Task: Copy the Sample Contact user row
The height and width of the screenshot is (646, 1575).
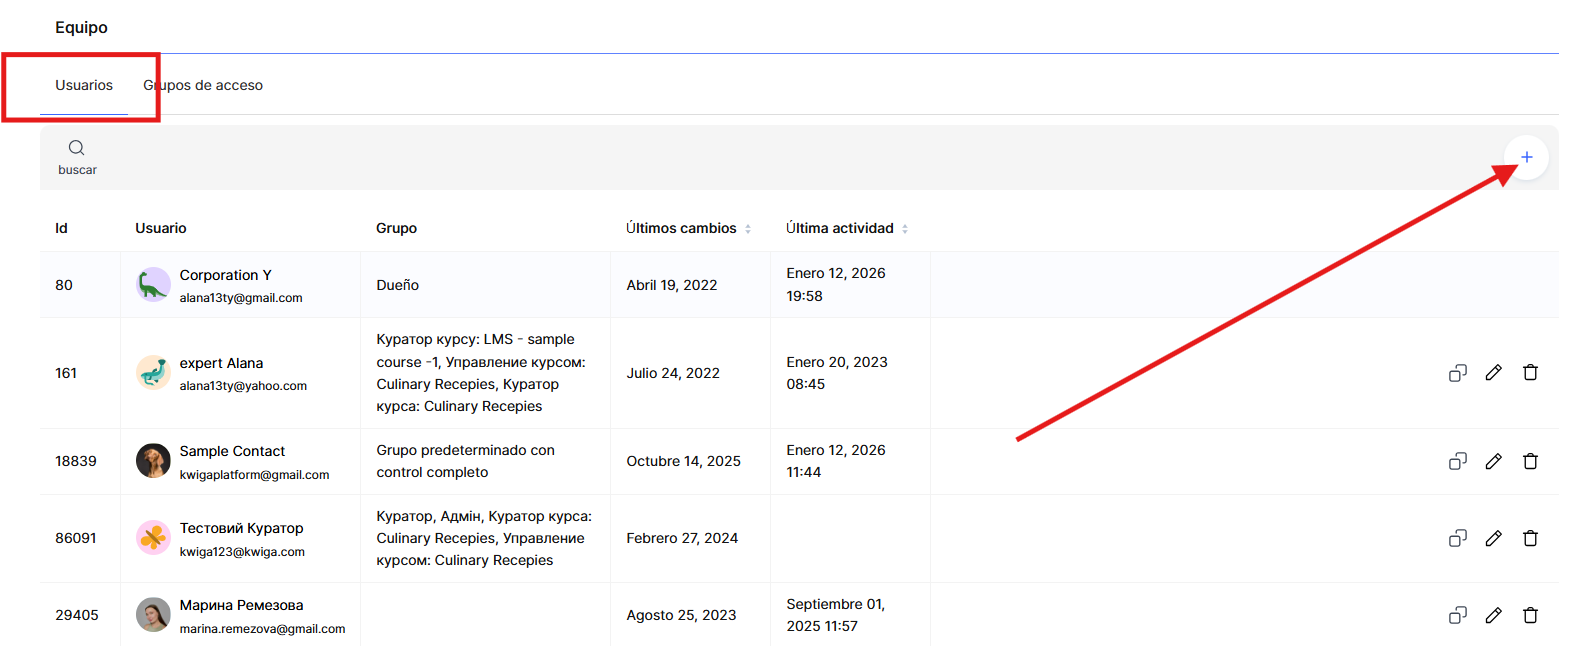Action: click(x=1457, y=461)
